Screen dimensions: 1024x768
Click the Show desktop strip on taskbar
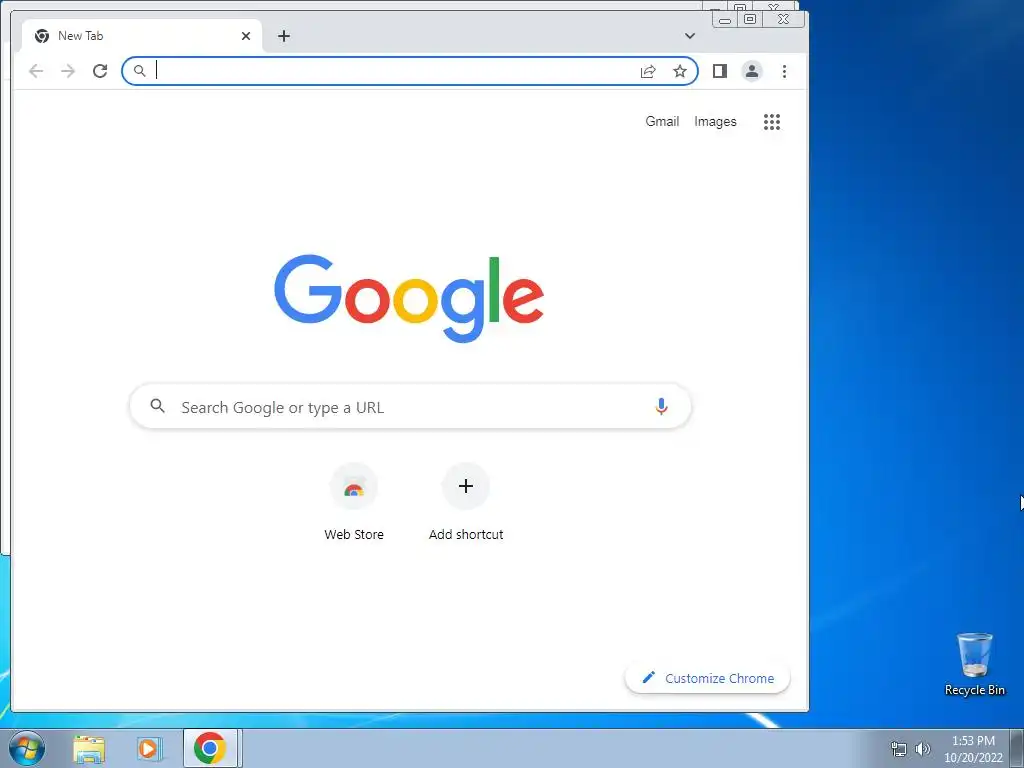(1017, 748)
